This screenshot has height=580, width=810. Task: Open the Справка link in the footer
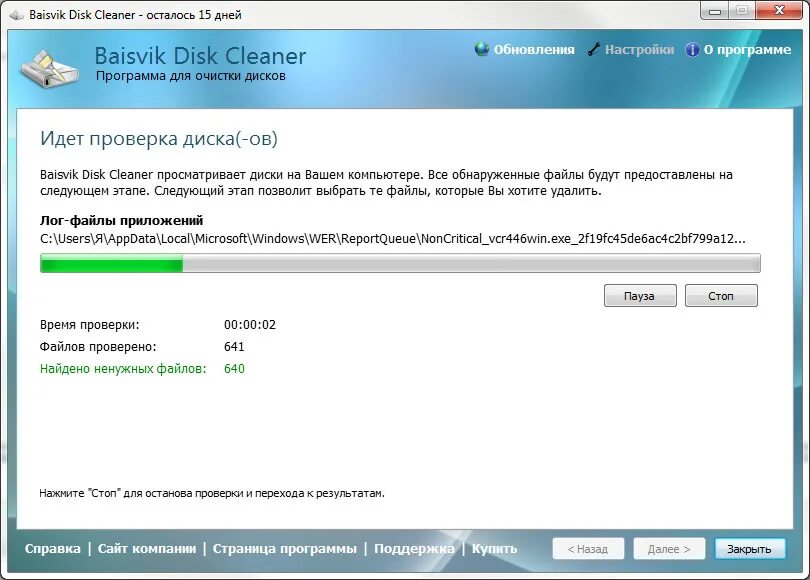pyautogui.click(x=53, y=548)
